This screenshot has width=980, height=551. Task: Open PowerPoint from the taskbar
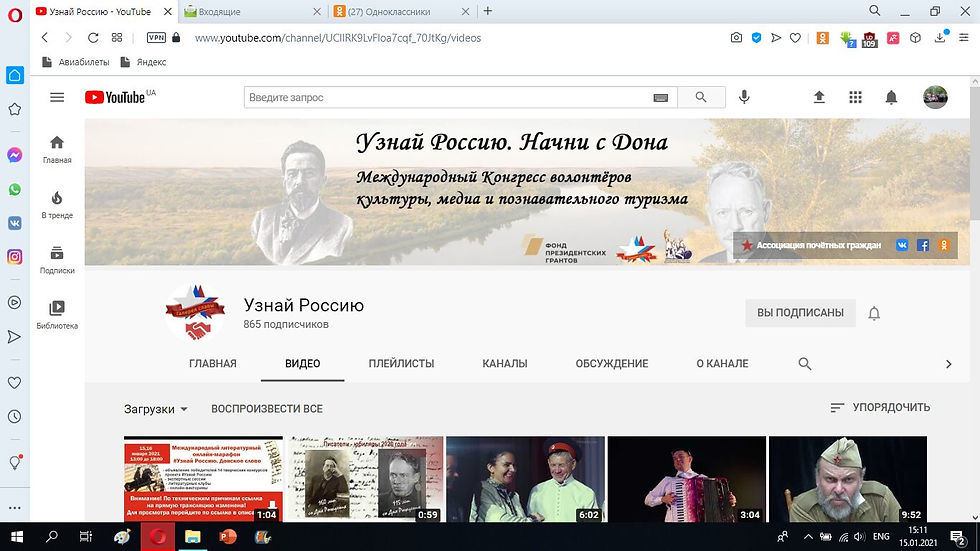(x=228, y=537)
